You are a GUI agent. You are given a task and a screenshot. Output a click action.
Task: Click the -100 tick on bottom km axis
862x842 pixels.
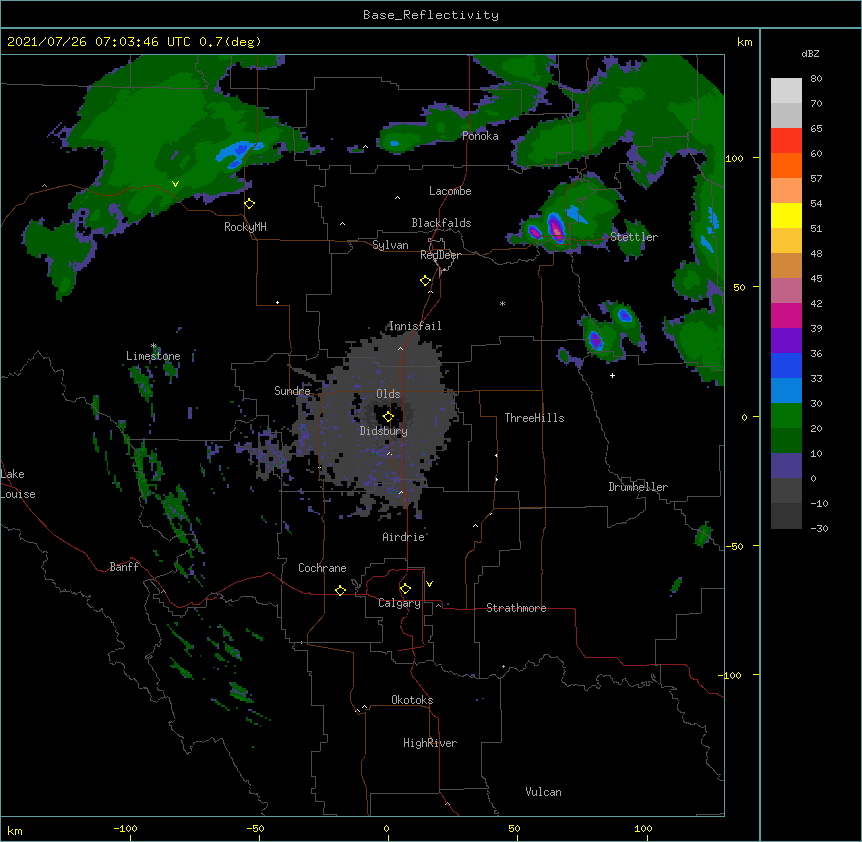pyautogui.click(x=125, y=828)
